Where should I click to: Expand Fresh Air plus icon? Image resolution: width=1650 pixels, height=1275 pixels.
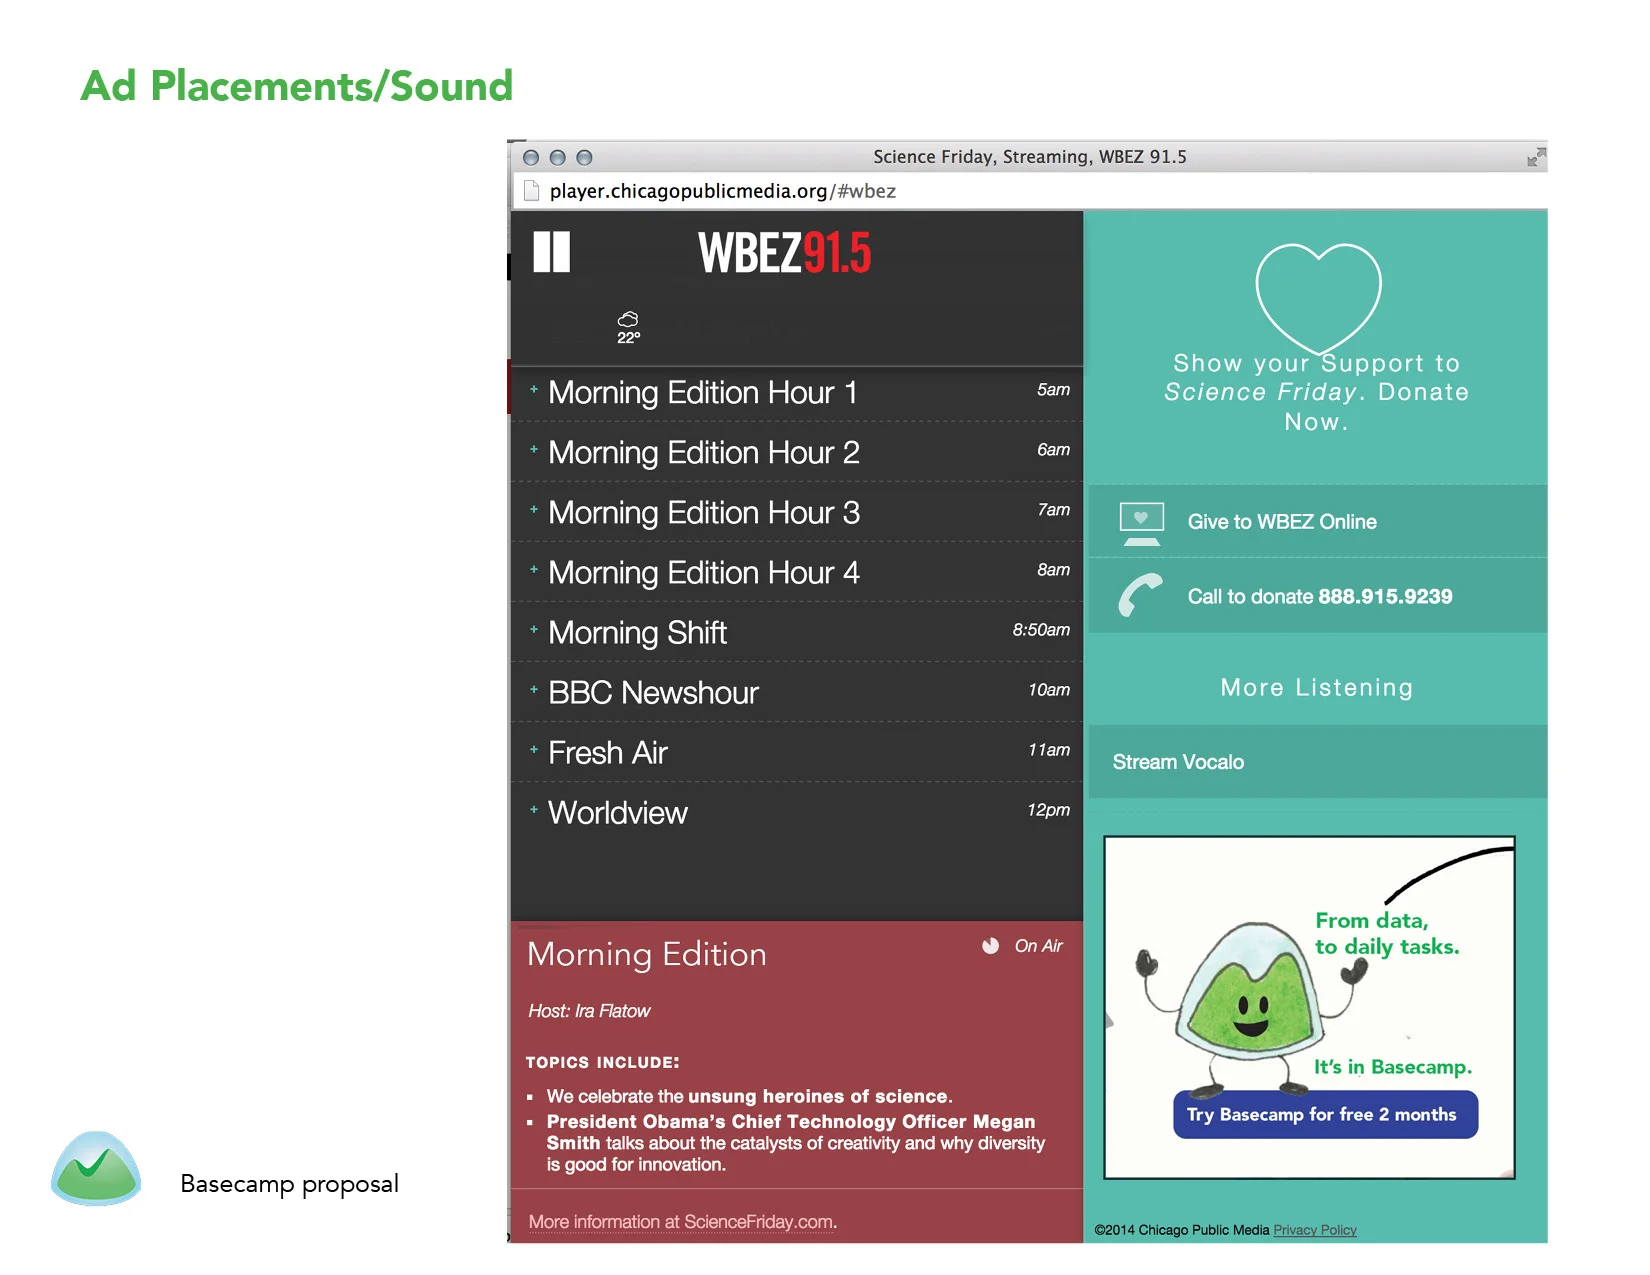click(534, 749)
